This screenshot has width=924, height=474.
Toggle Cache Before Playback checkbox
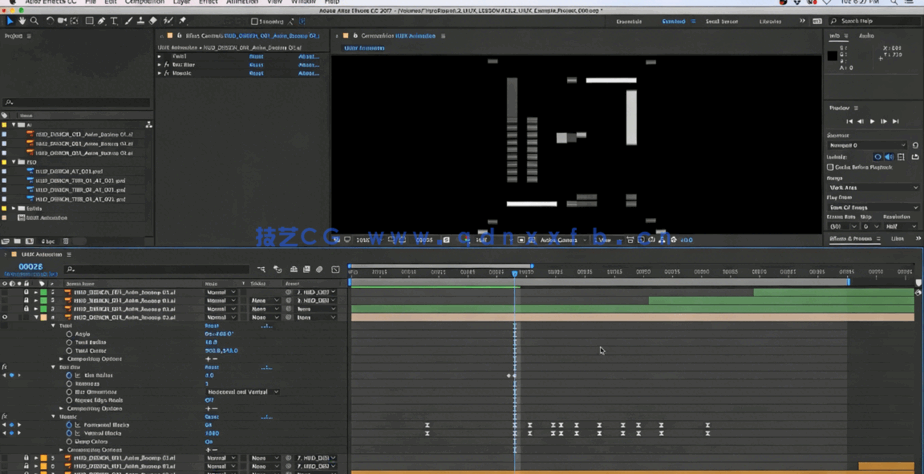pyautogui.click(x=831, y=167)
